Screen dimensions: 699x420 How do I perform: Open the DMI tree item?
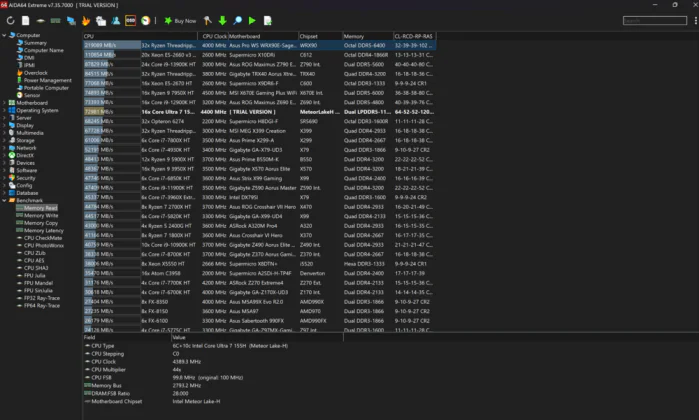29,58
